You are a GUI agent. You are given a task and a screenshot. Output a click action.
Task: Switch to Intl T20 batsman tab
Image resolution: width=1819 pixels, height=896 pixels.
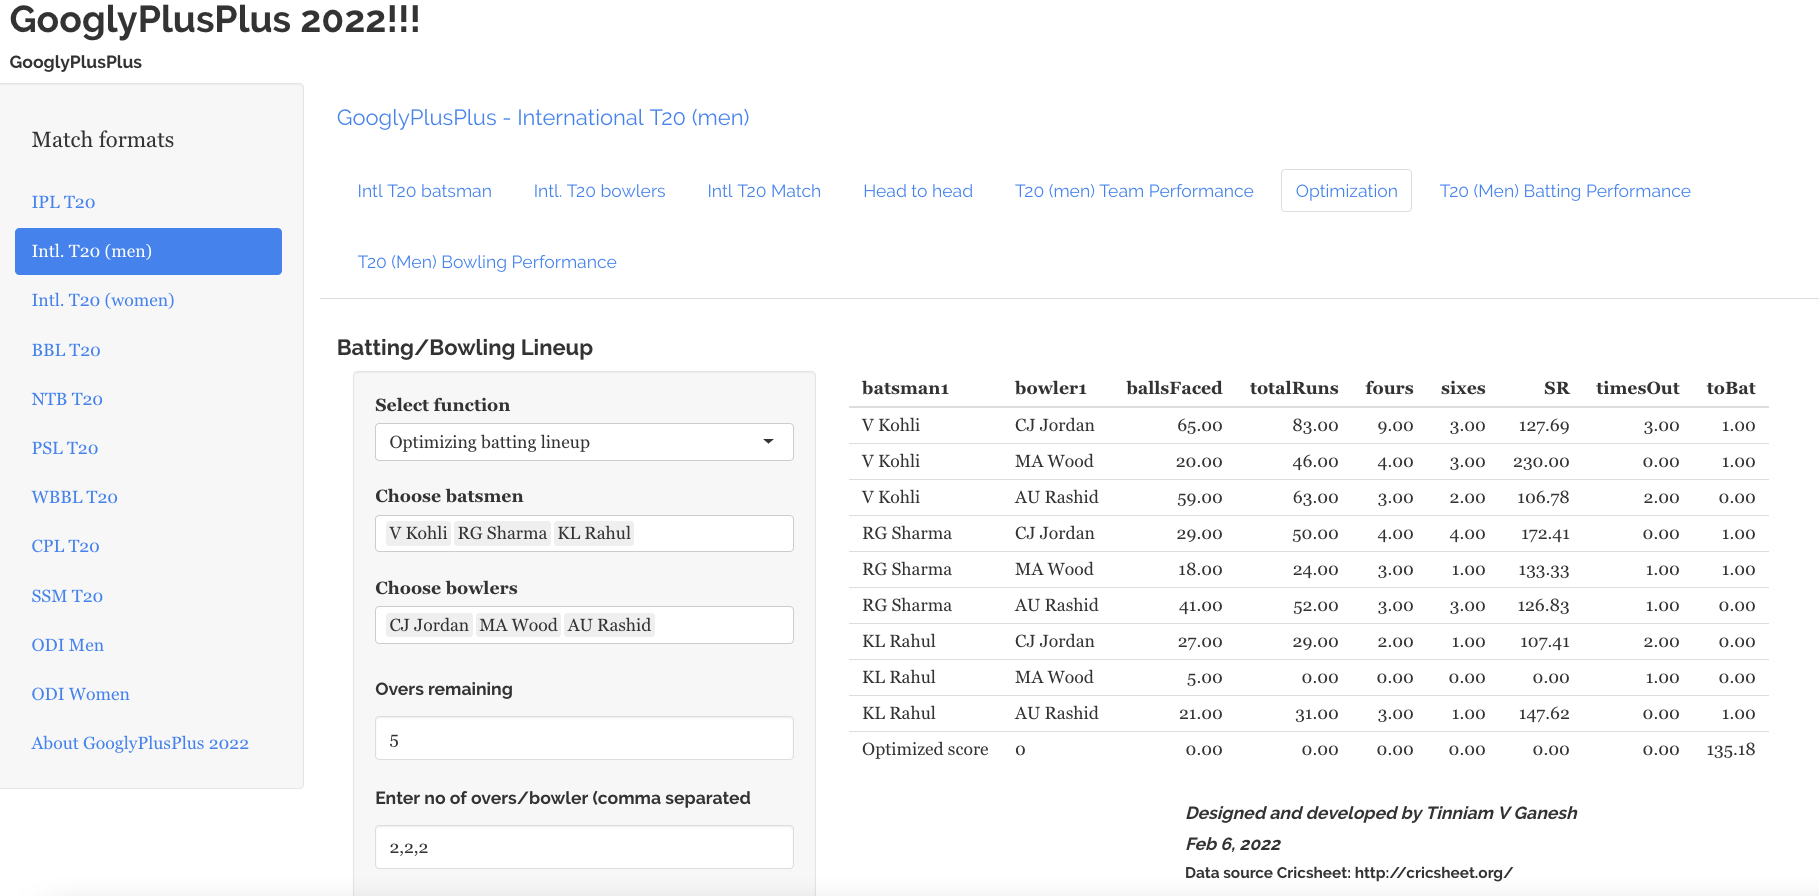click(x=424, y=191)
